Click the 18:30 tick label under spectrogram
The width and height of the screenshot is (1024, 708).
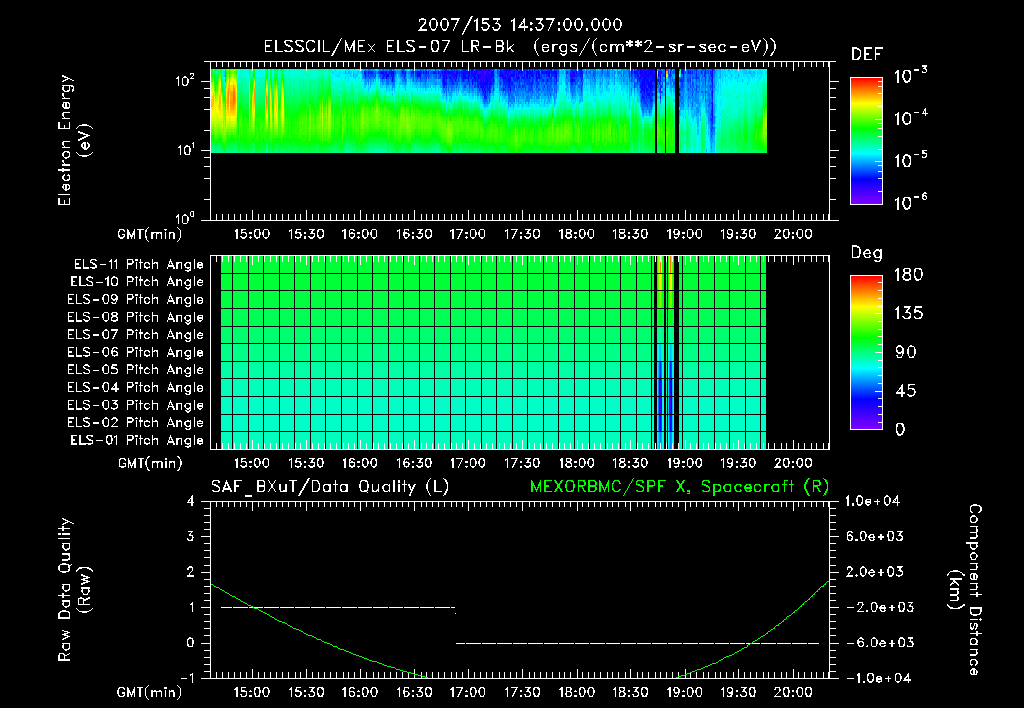pyautogui.click(x=630, y=234)
